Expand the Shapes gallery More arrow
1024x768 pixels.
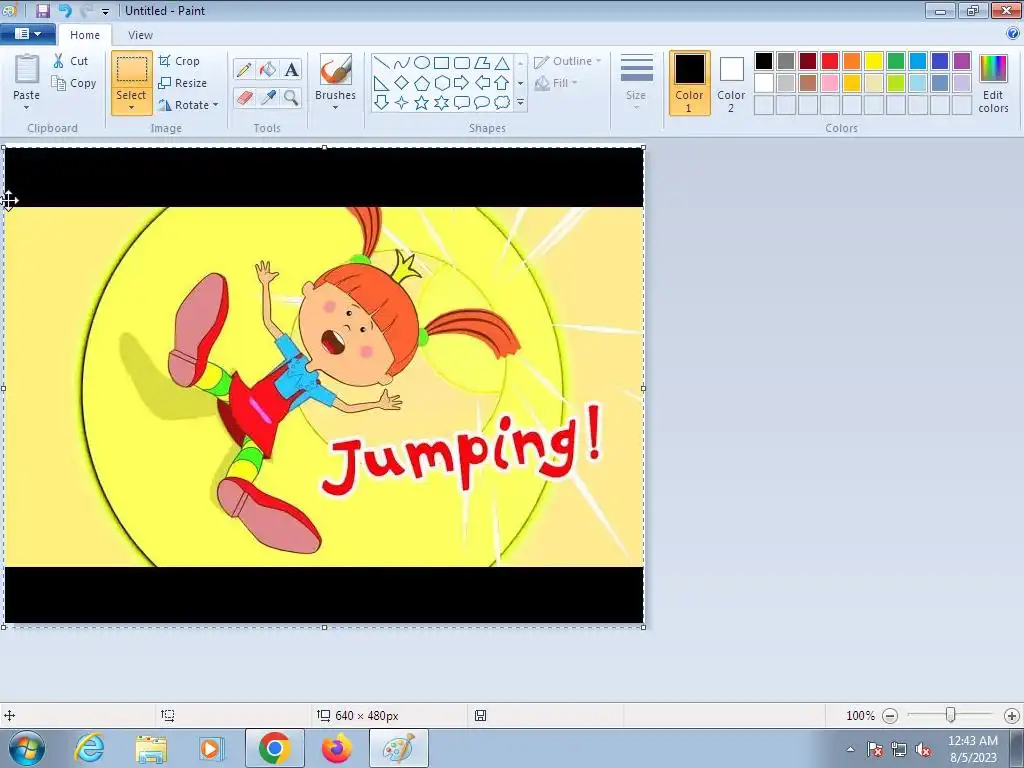click(x=520, y=103)
